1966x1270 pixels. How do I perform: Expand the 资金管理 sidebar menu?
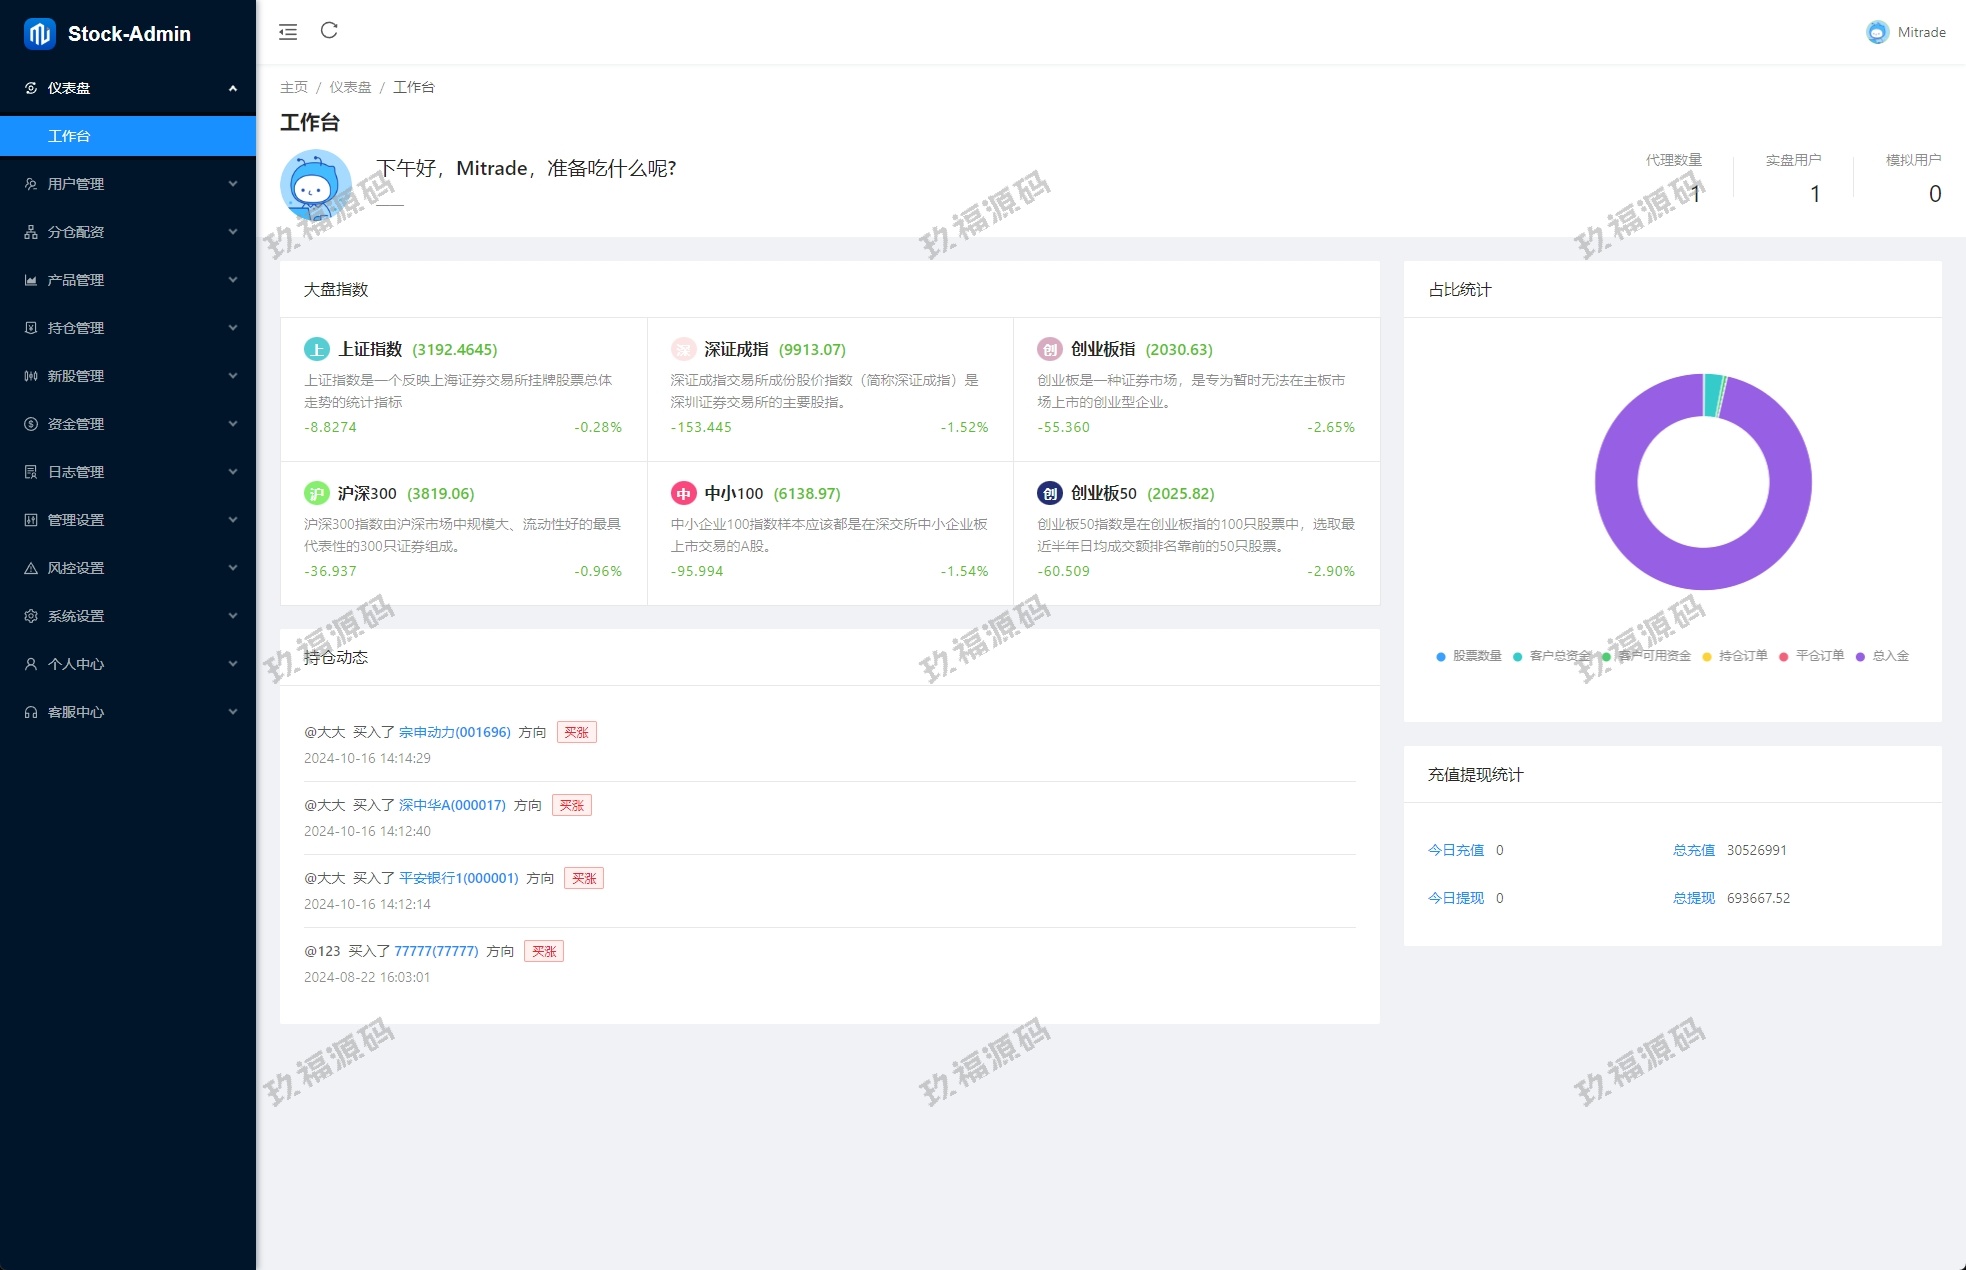[128, 424]
